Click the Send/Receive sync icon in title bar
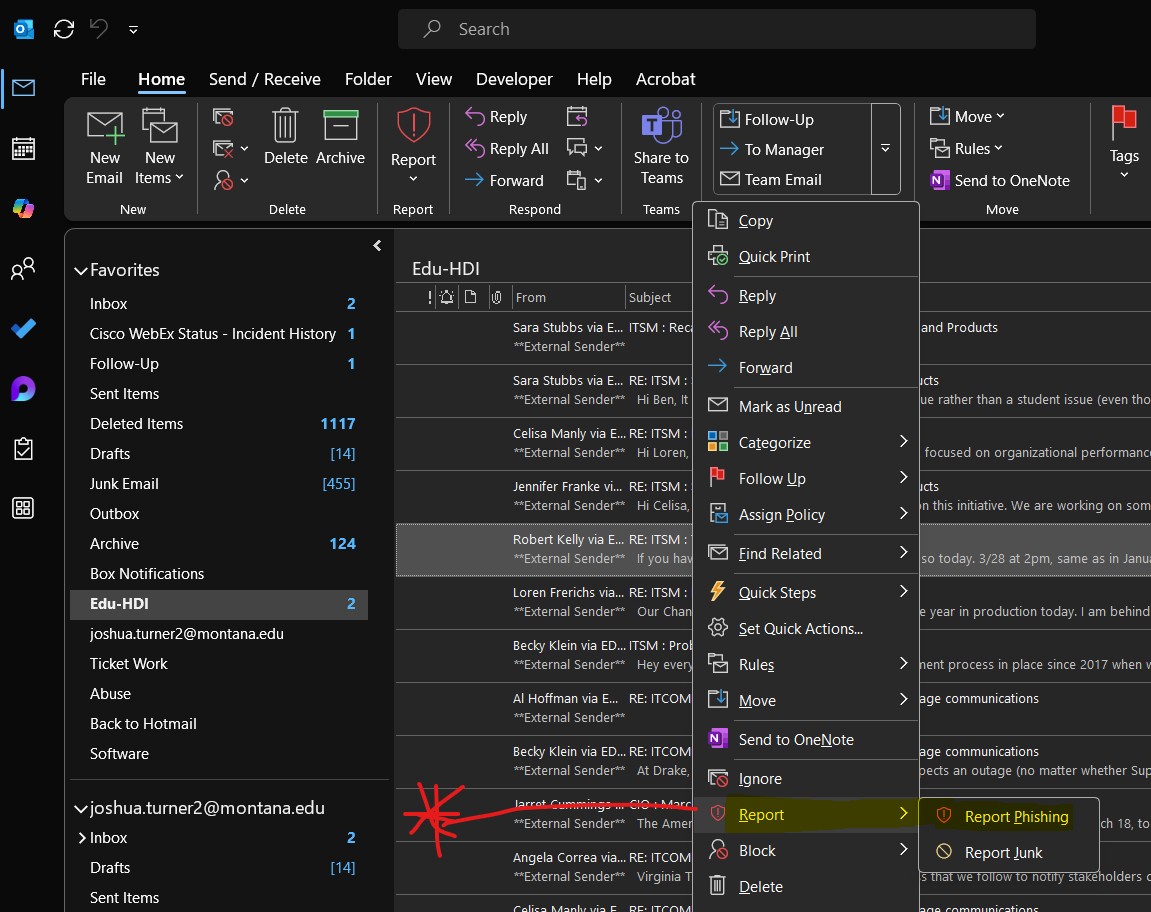Screen dimensions: 1151x912 point(64,29)
